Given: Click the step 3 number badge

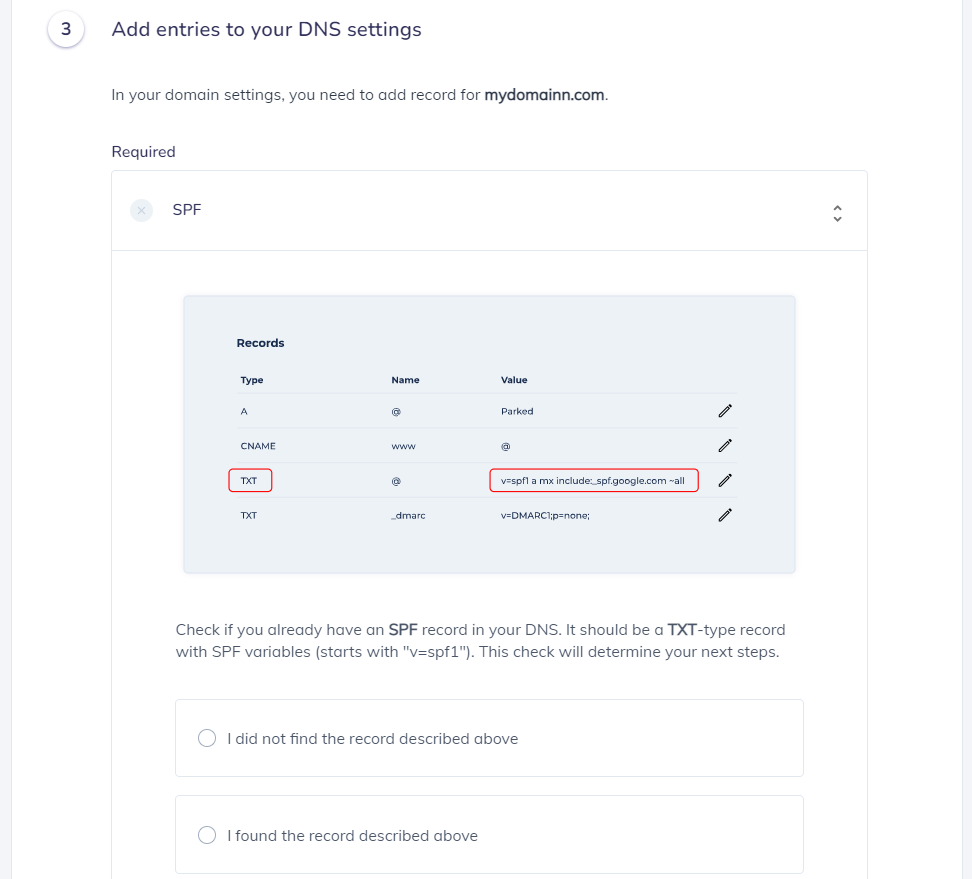Looking at the screenshot, I should (66, 29).
